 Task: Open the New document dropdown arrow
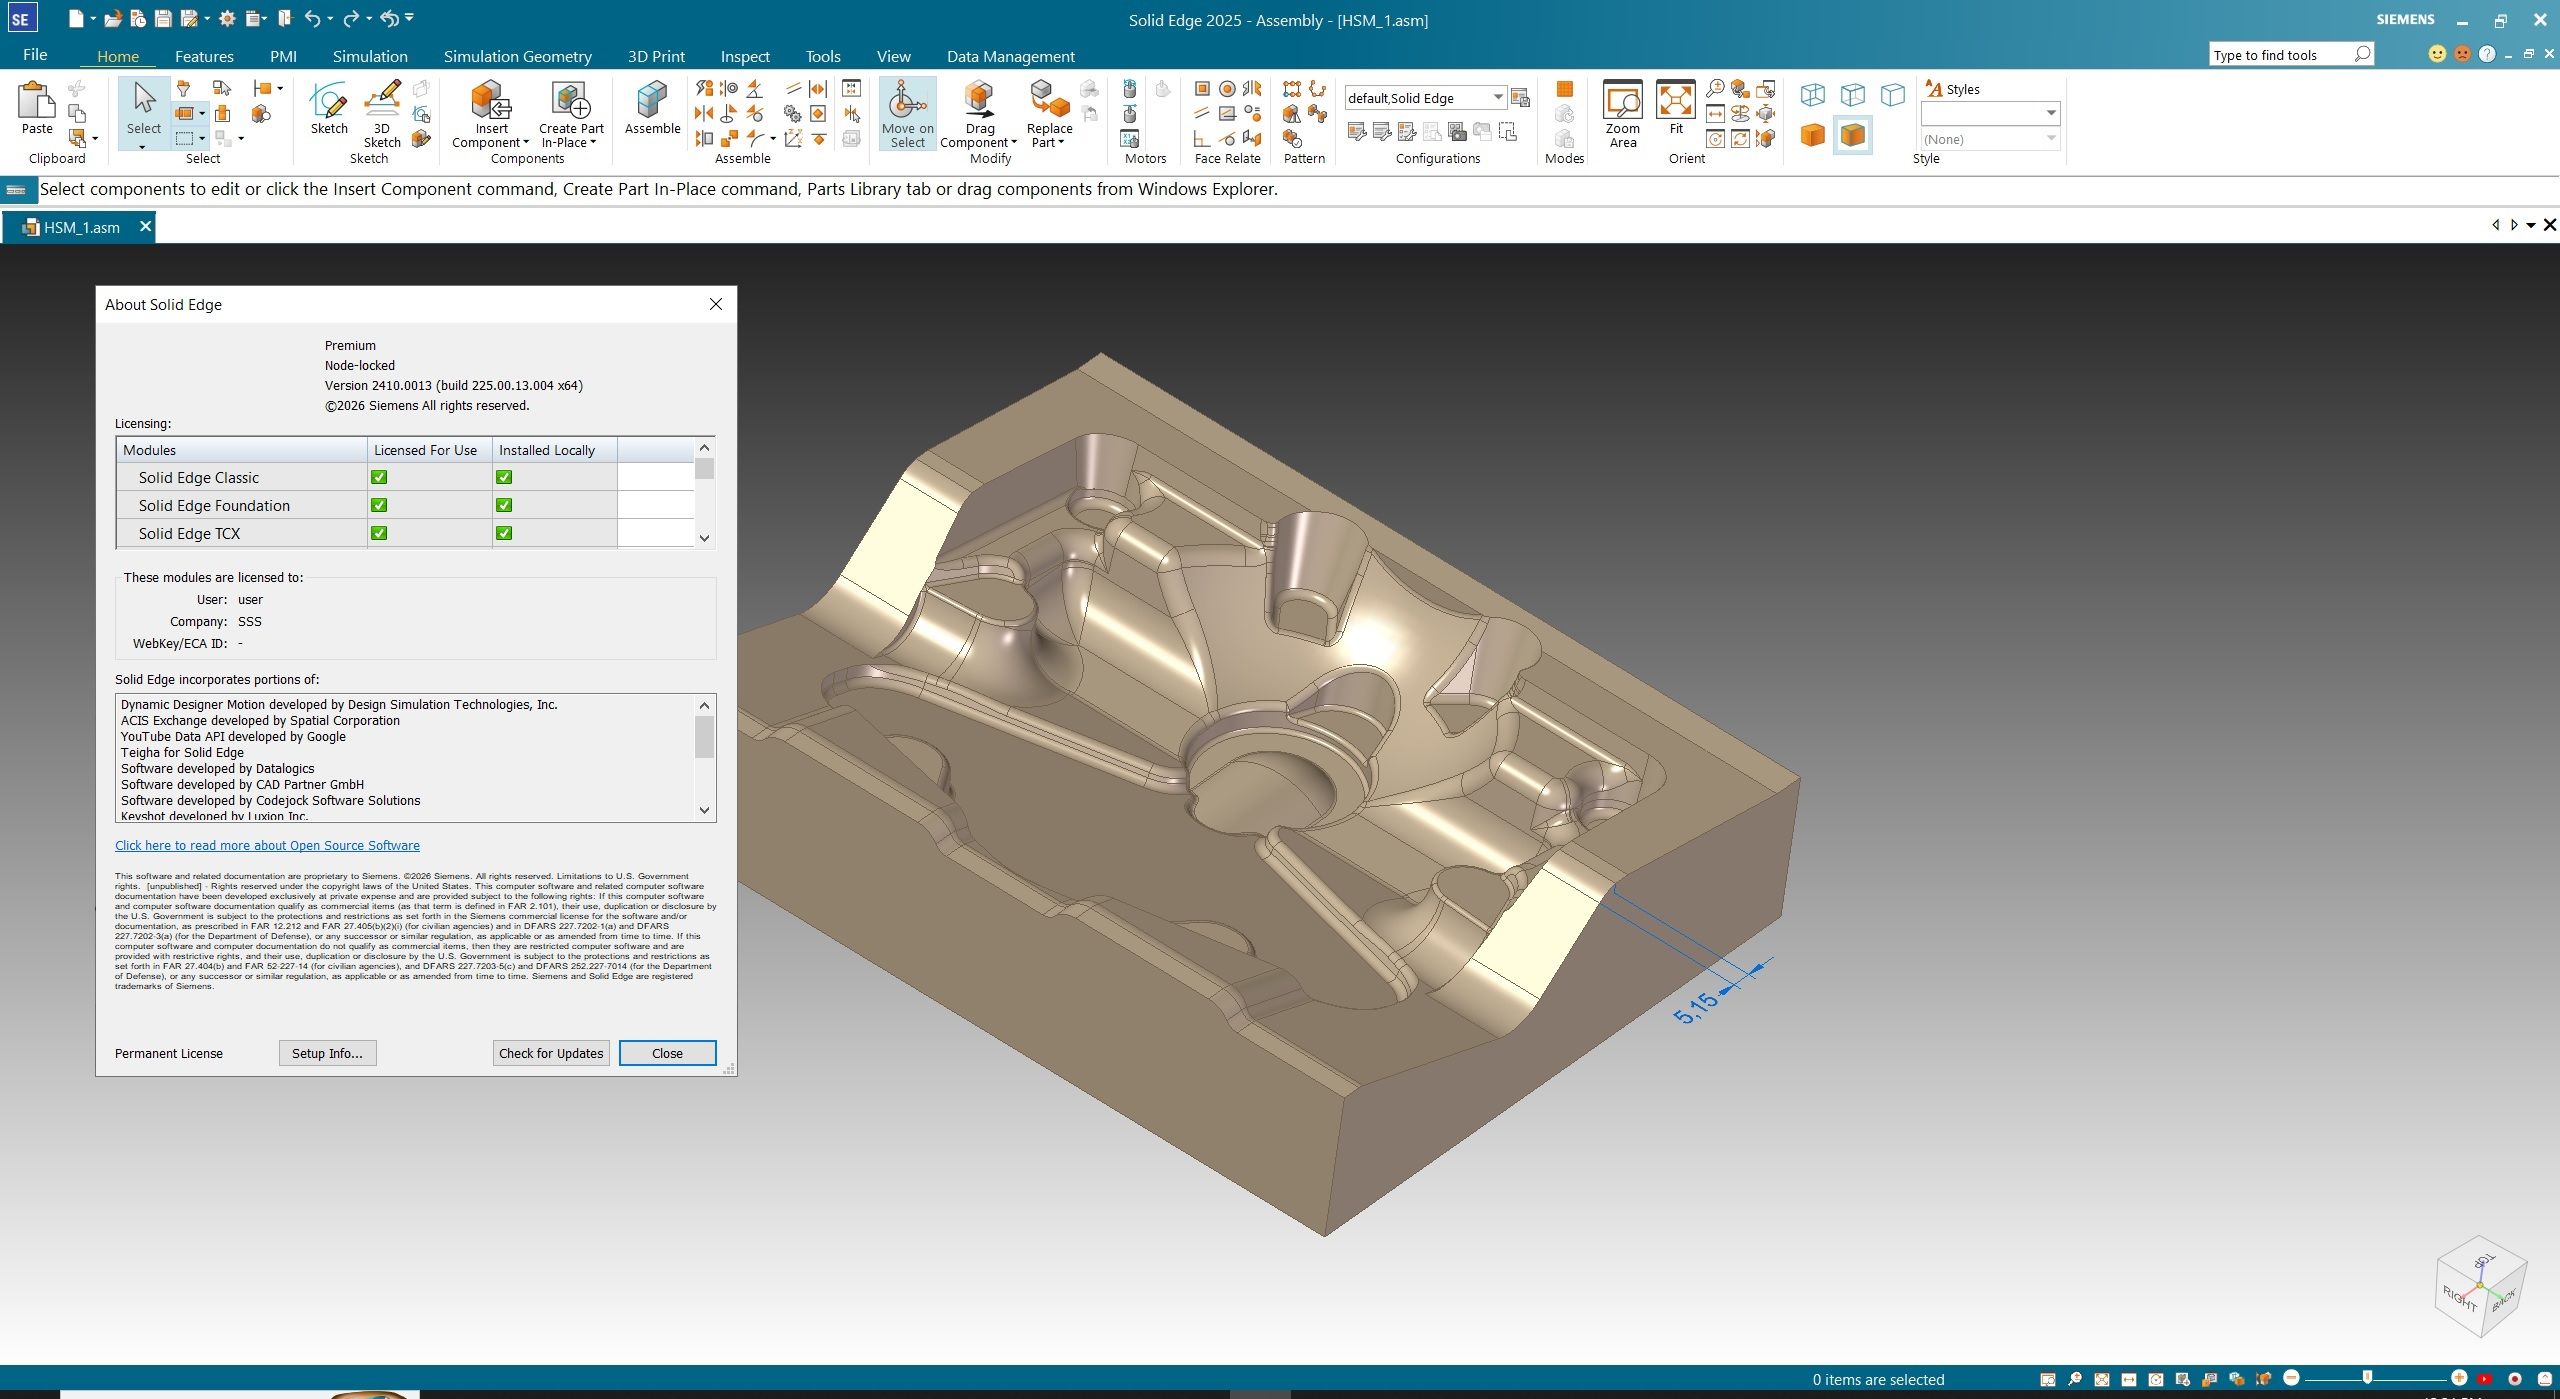click(x=93, y=18)
